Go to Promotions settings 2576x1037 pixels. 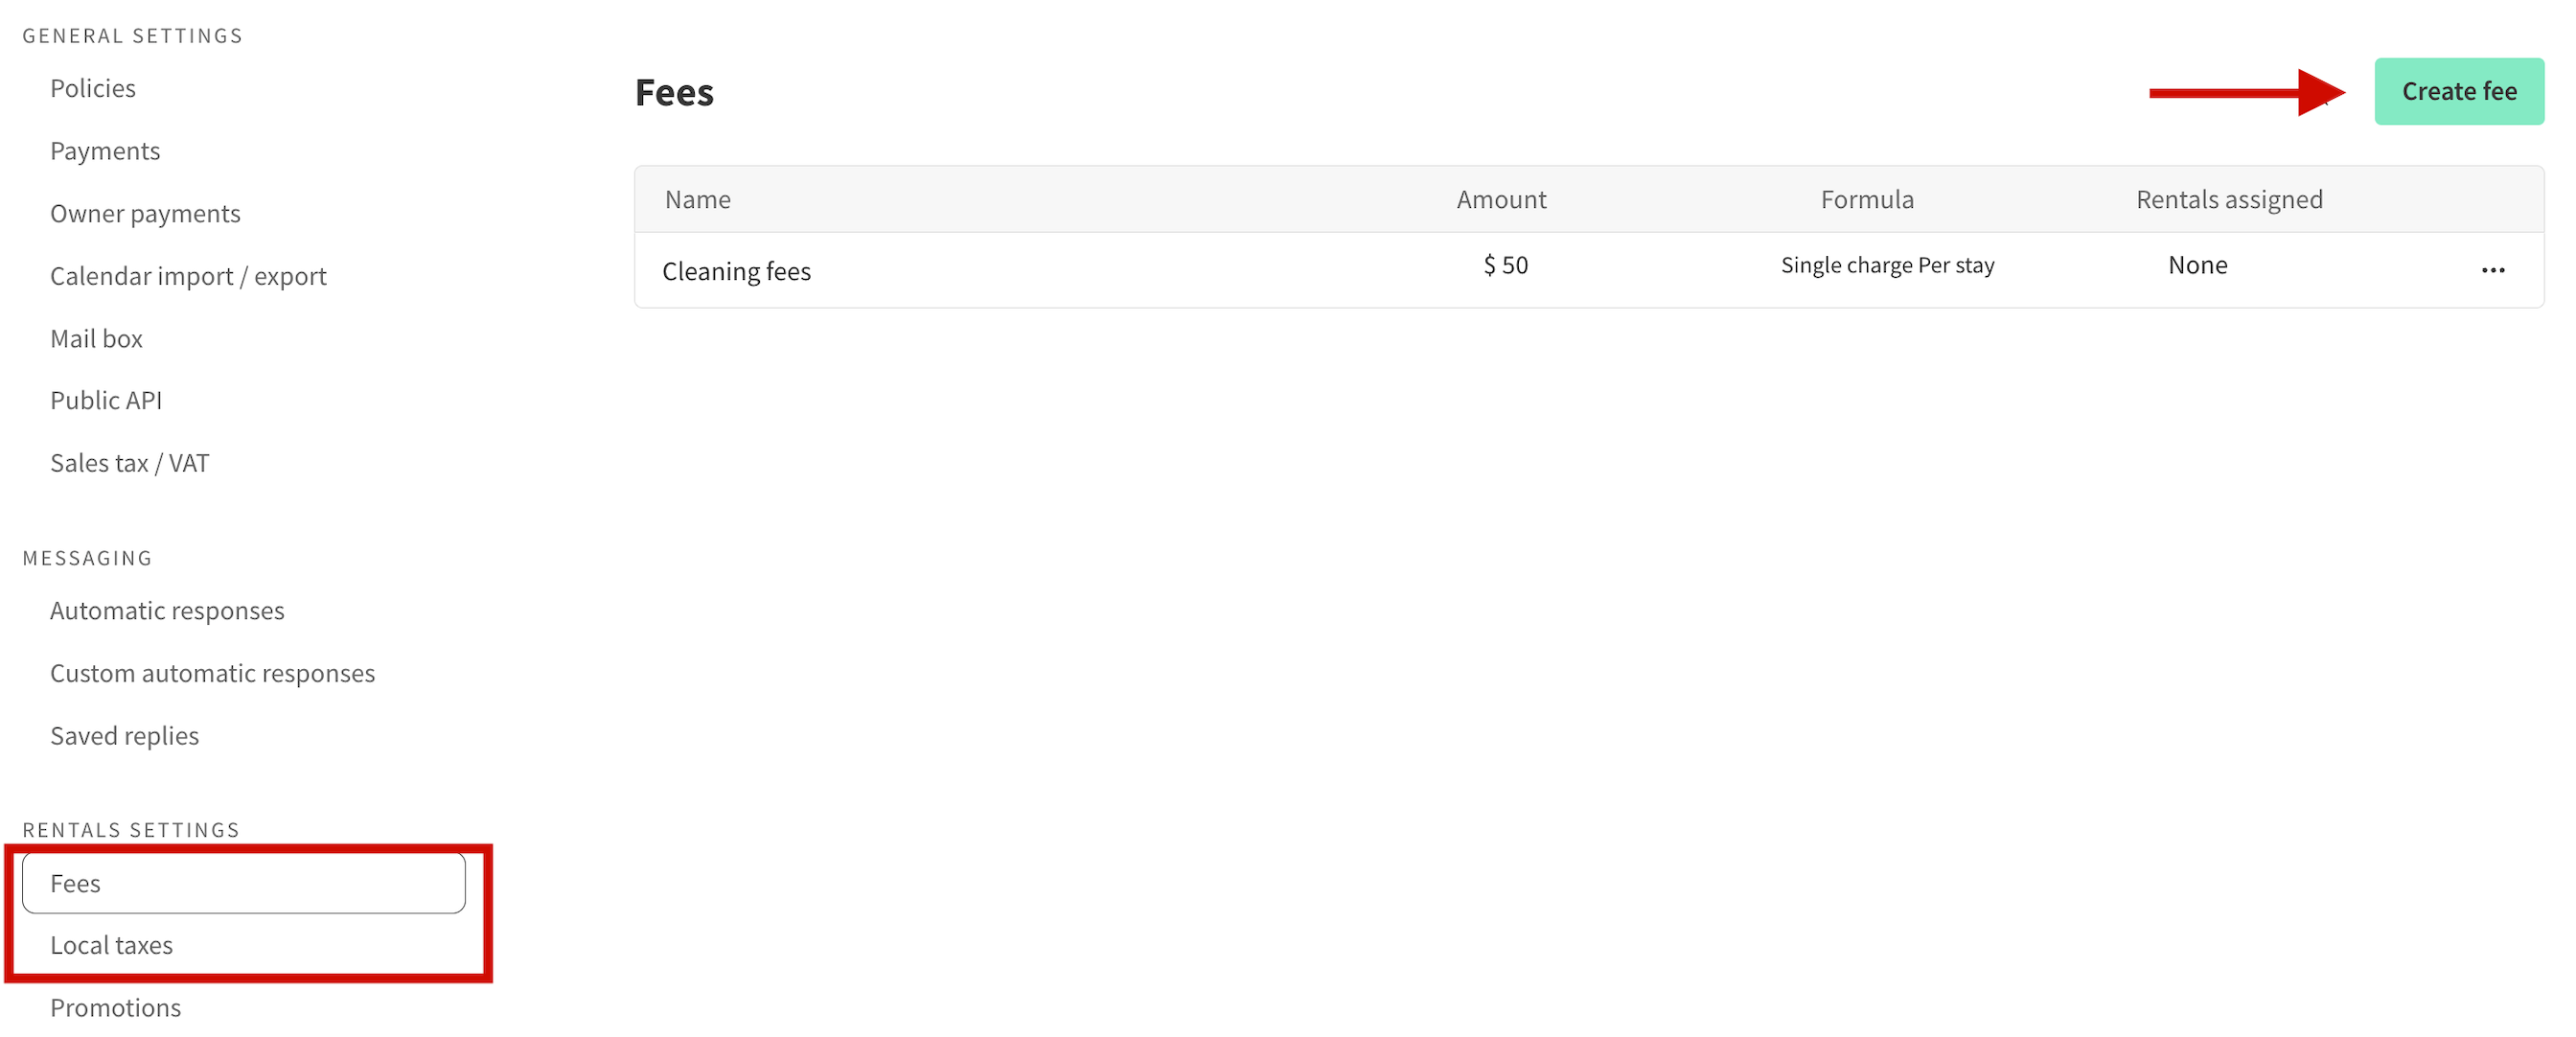tap(115, 1007)
